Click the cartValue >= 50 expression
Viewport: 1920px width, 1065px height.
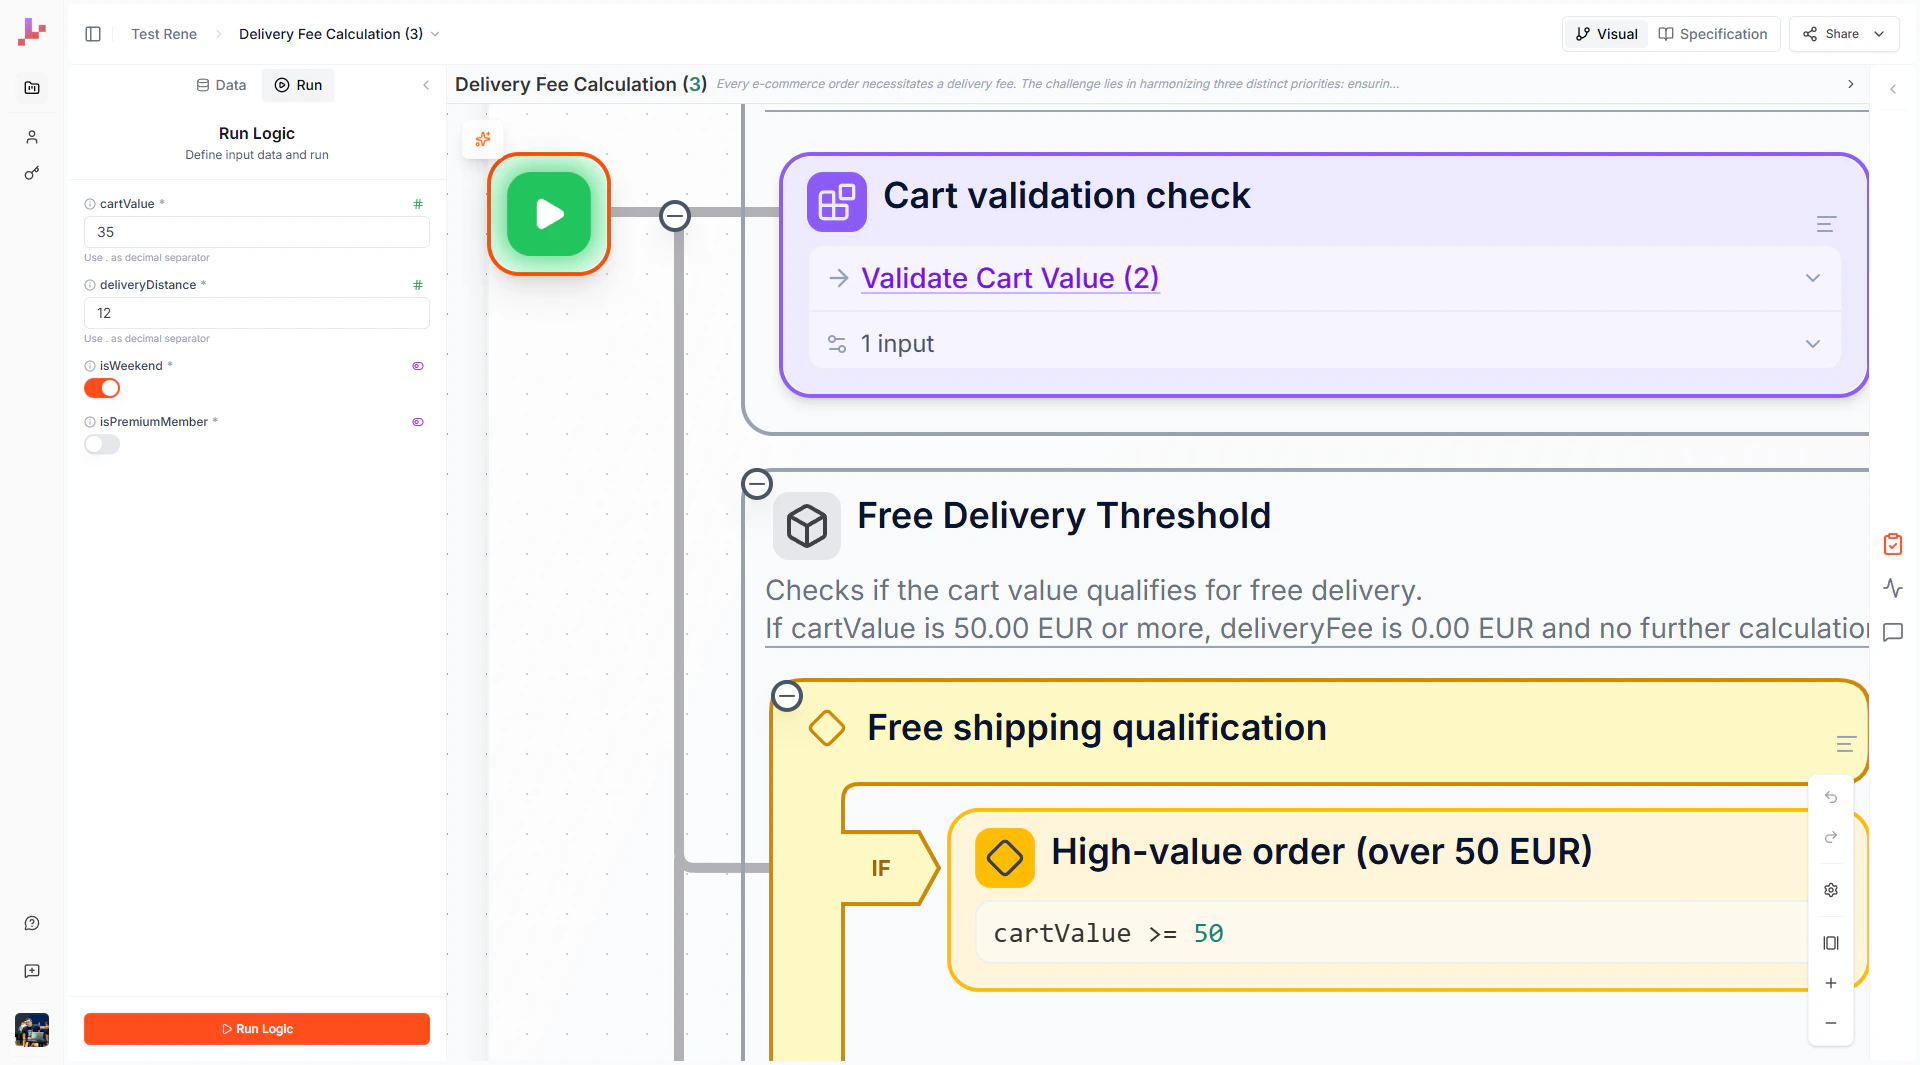[x=1108, y=933]
